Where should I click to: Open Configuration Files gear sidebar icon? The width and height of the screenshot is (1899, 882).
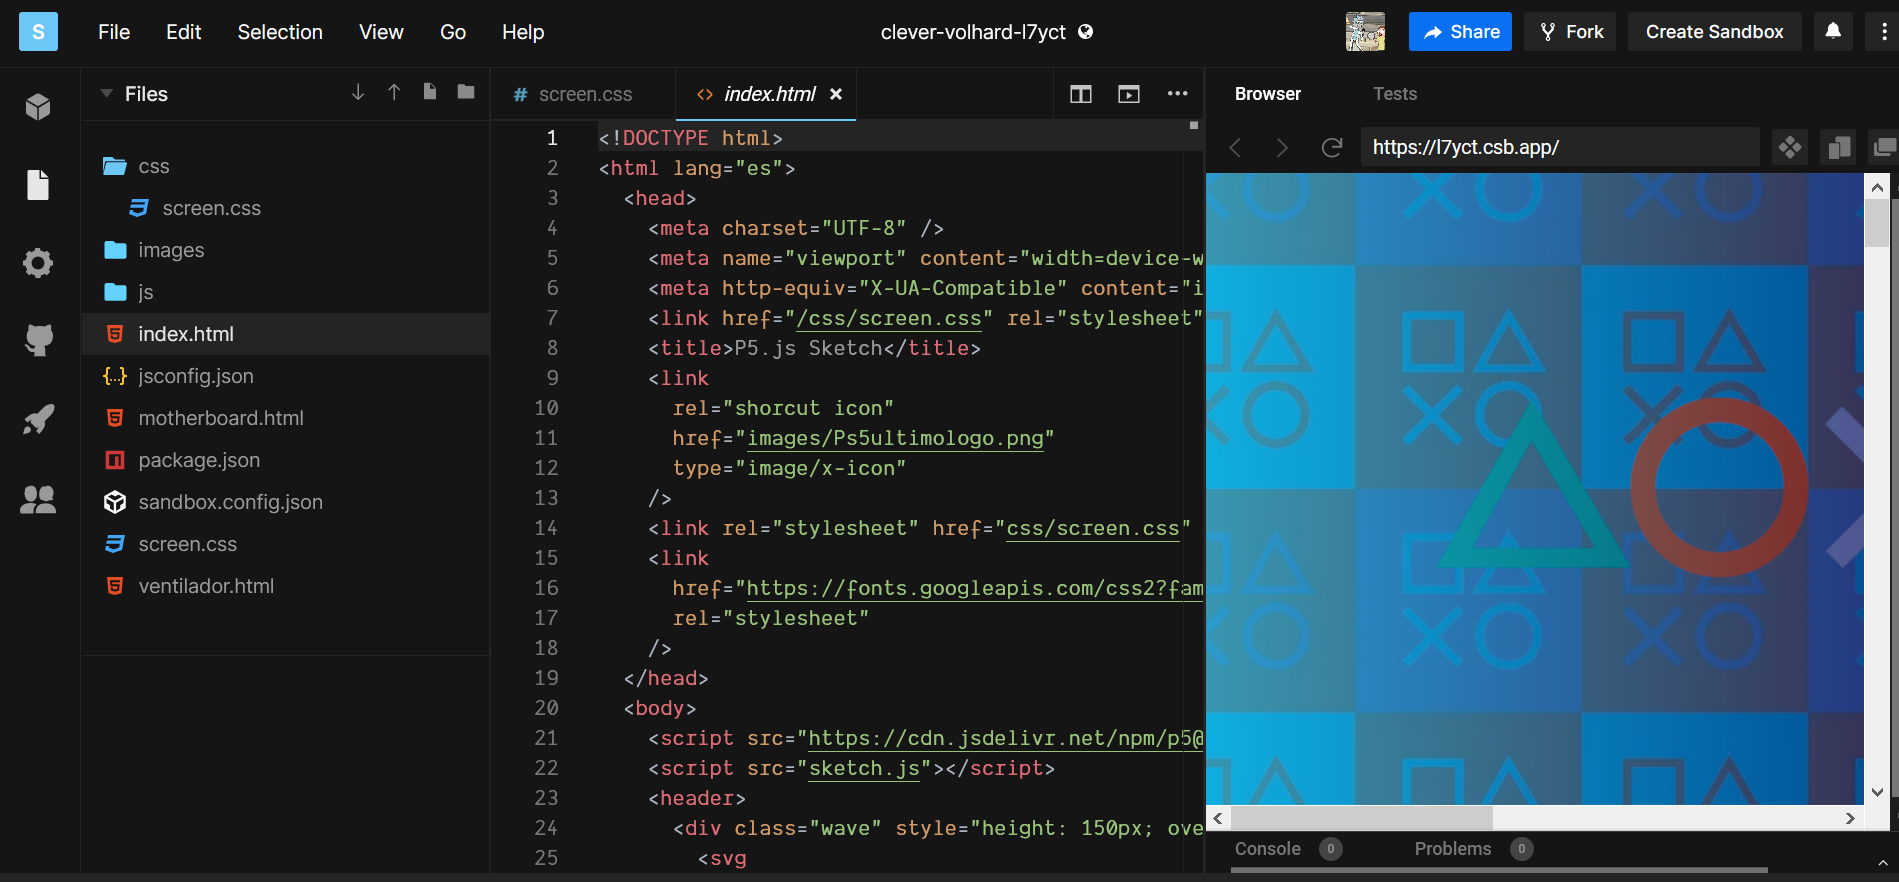[38, 263]
